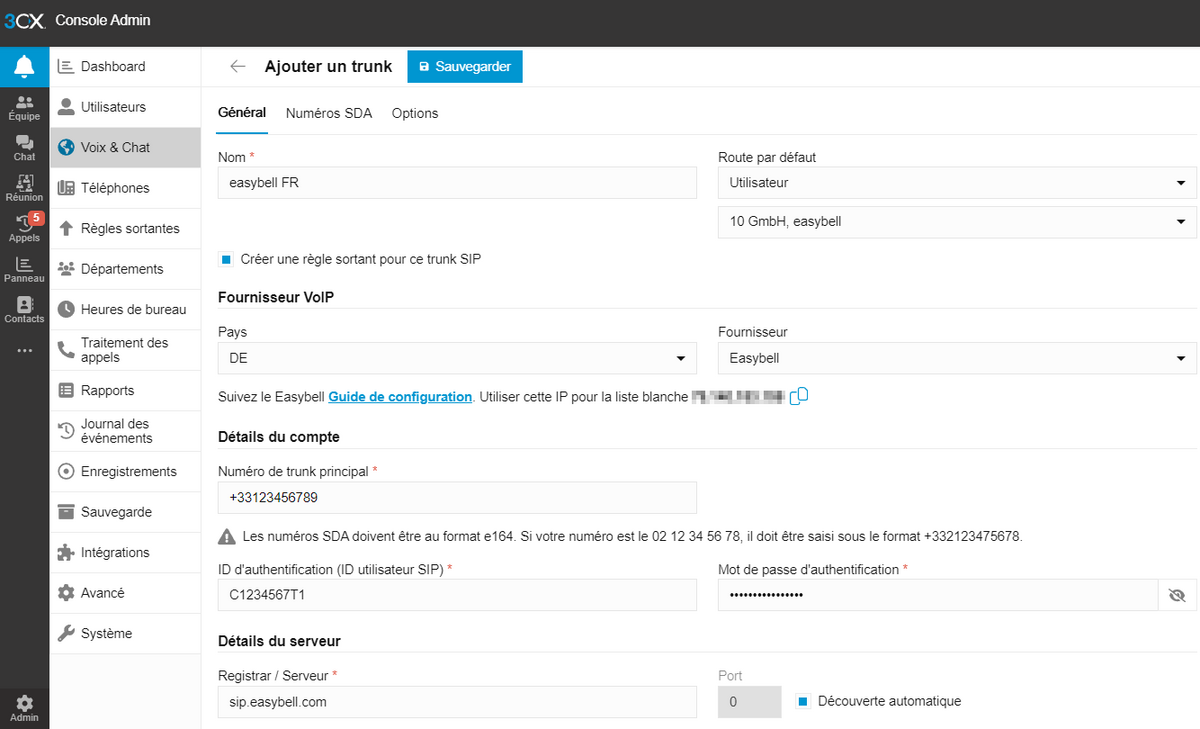The width and height of the screenshot is (1200, 729).
Task: Open the Chat icon in left rail
Action: pyautogui.click(x=24, y=149)
